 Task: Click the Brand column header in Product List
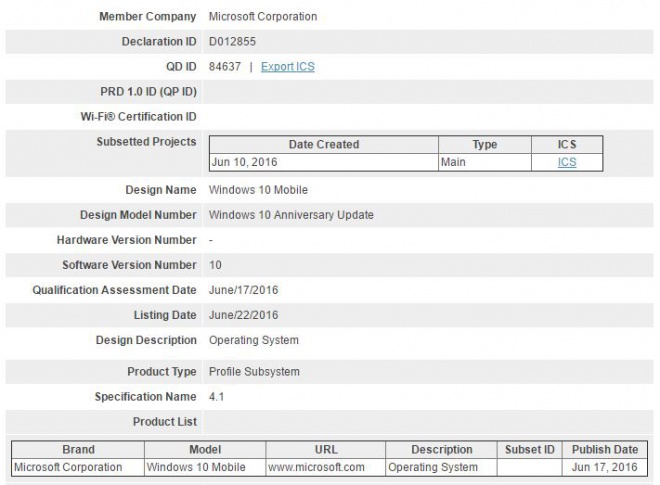78,450
